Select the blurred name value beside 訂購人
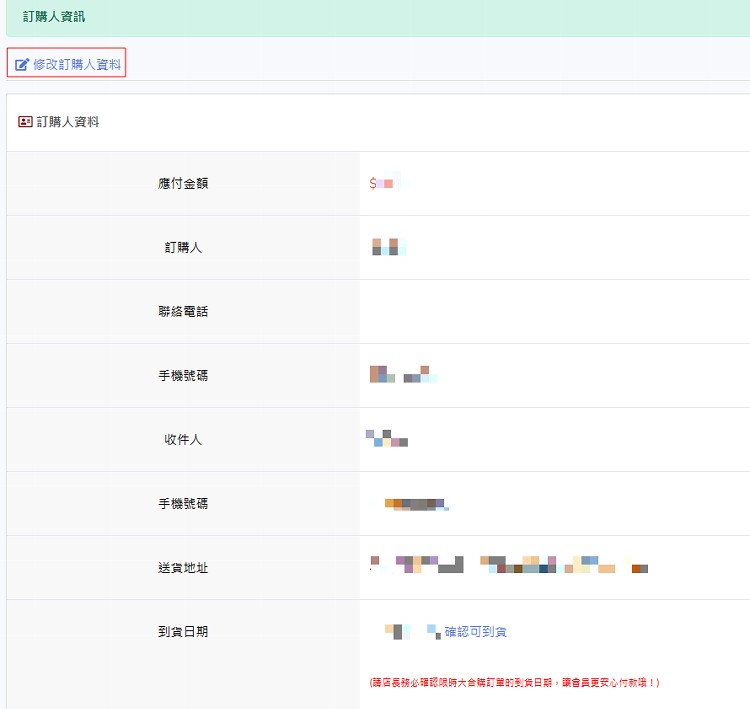This screenshot has height=709, width=750. click(388, 247)
